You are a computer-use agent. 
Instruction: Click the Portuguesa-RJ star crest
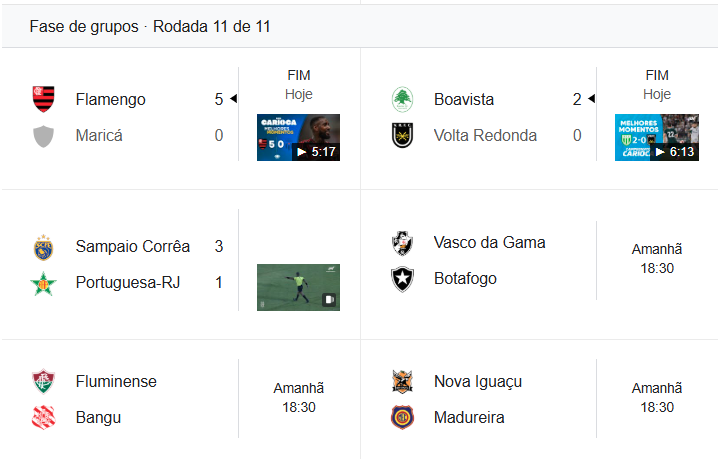click(x=43, y=283)
